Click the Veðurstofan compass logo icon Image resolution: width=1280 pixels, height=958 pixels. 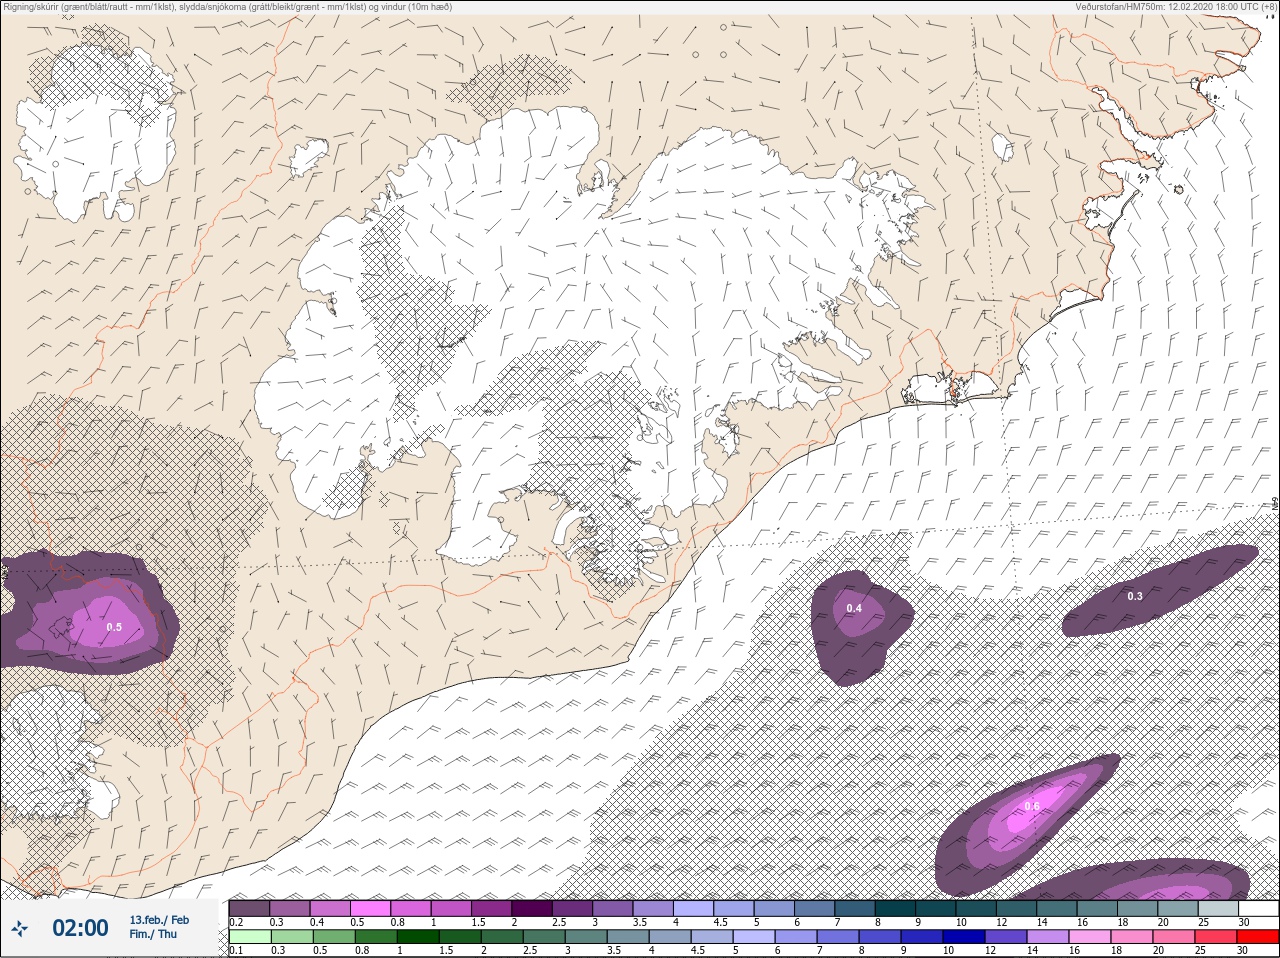click(x=19, y=929)
